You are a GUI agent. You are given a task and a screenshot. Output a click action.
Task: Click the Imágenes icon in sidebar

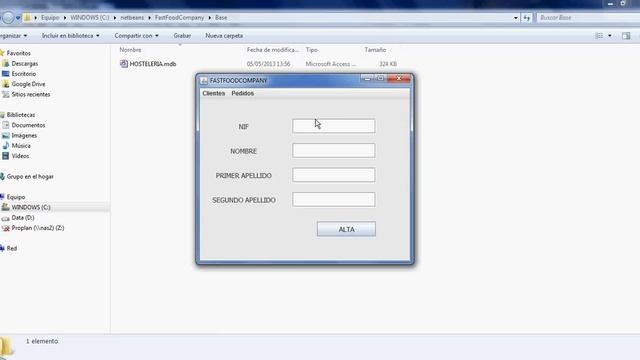[5, 136]
